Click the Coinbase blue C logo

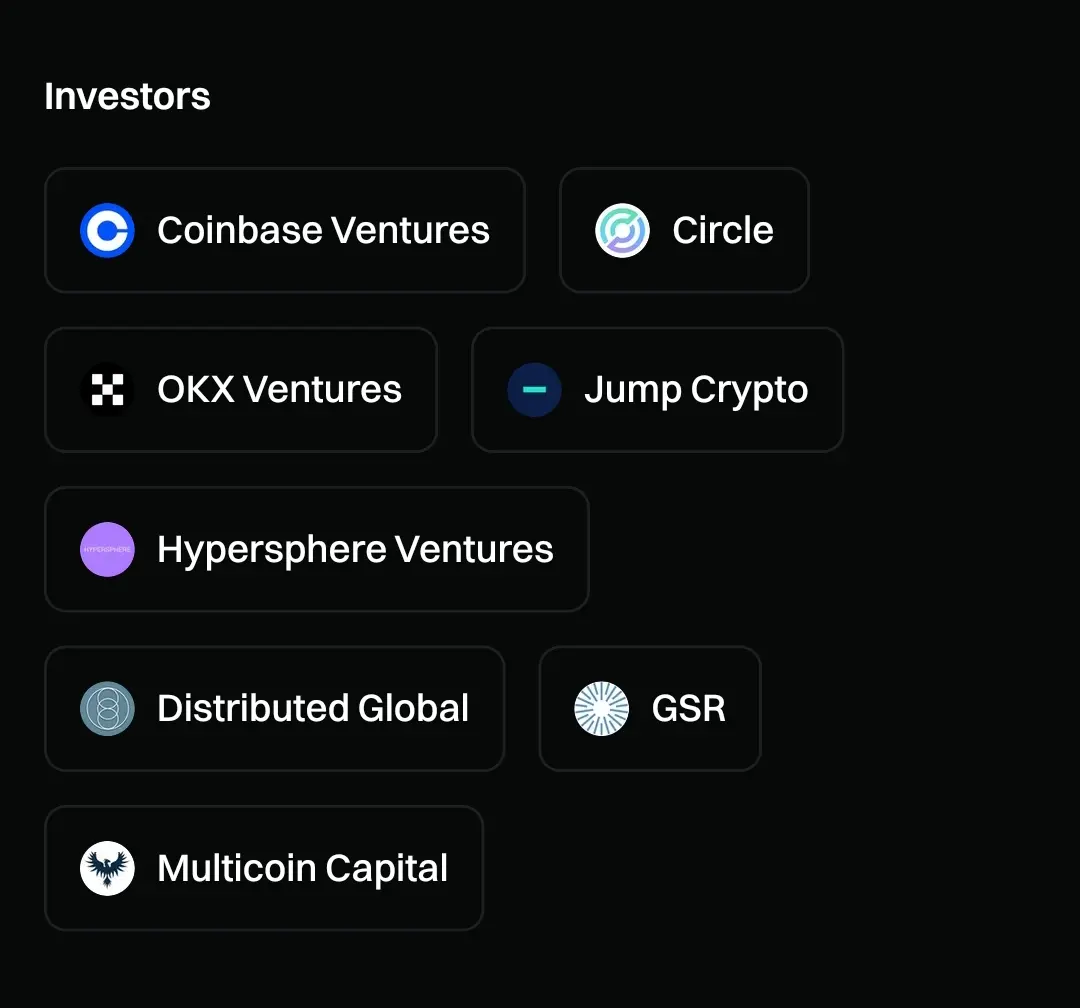pyautogui.click(x=107, y=230)
